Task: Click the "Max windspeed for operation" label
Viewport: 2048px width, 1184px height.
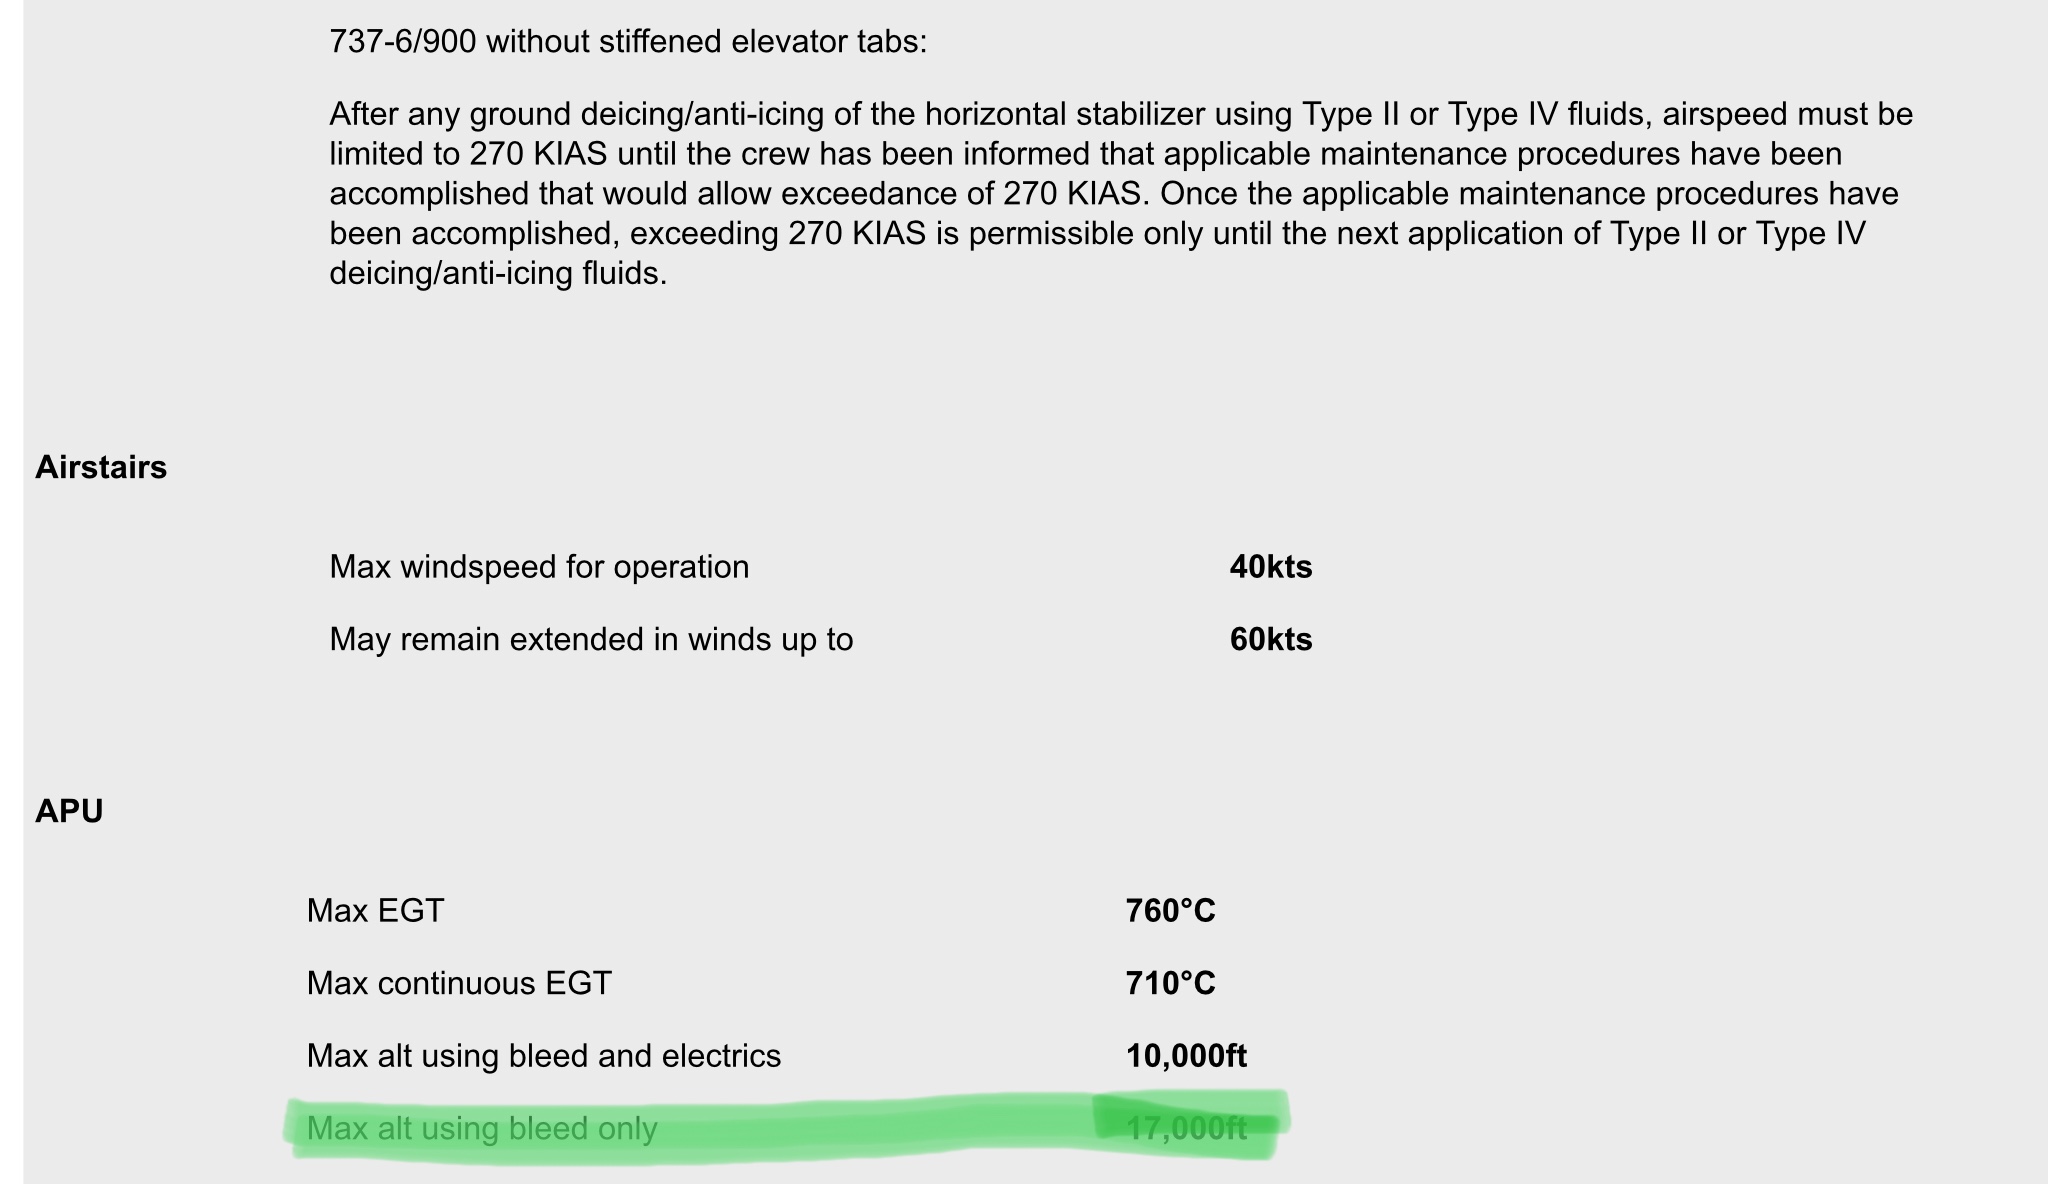Action: coord(539,567)
